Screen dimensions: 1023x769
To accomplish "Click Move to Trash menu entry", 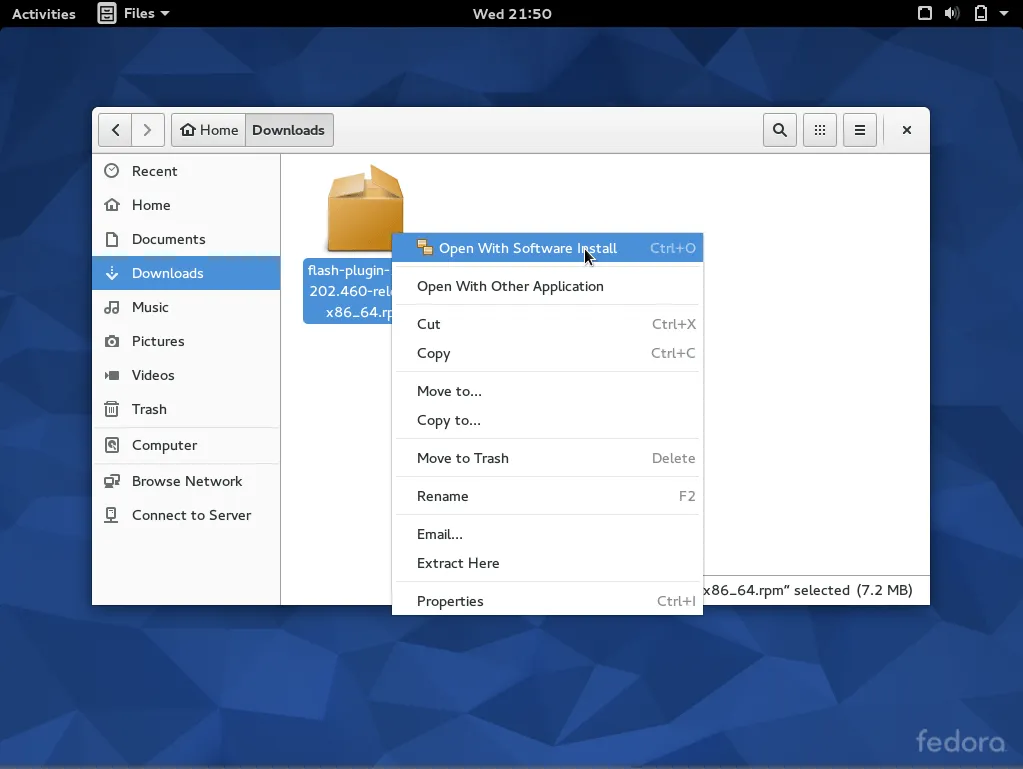I will coord(463,458).
